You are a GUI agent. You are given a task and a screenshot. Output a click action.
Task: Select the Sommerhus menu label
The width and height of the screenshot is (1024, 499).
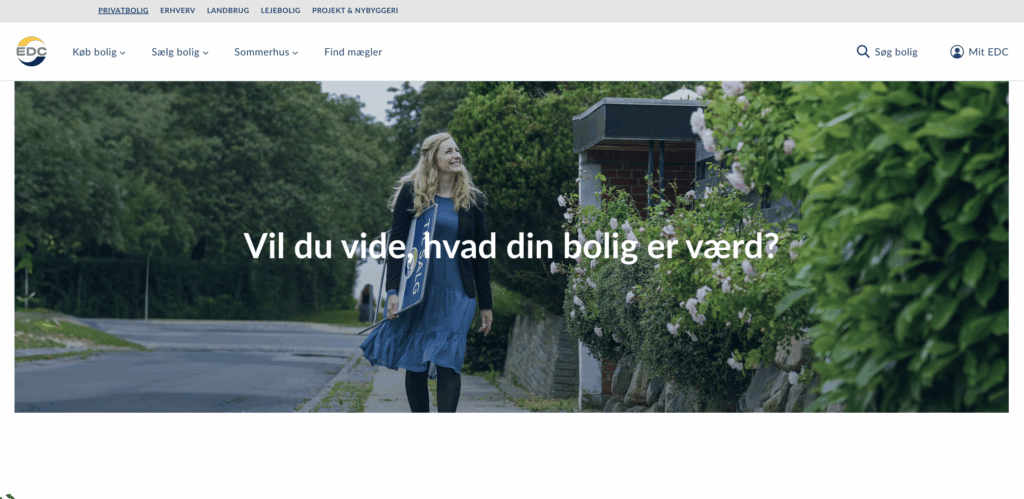point(260,52)
